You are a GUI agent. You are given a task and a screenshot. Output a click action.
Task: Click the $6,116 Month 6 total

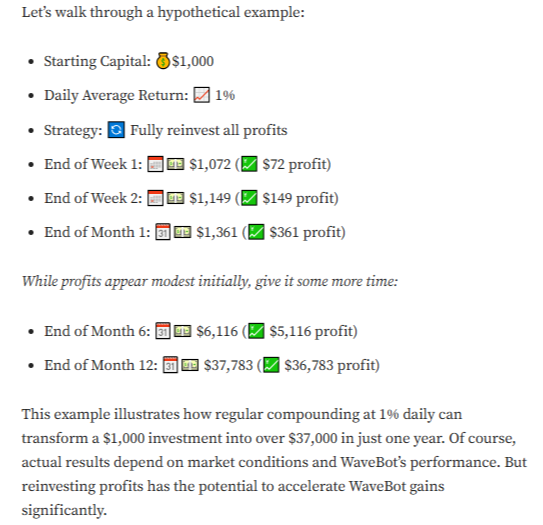click(x=217, y=331)
